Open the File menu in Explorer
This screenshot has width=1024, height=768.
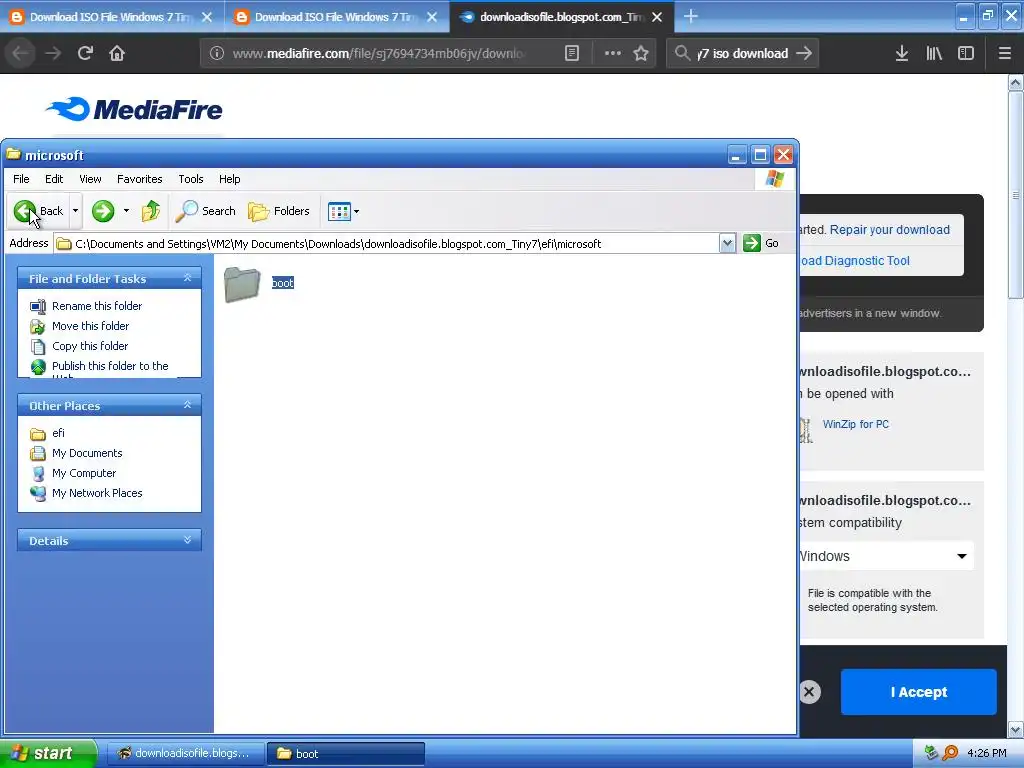pos(21,179)
